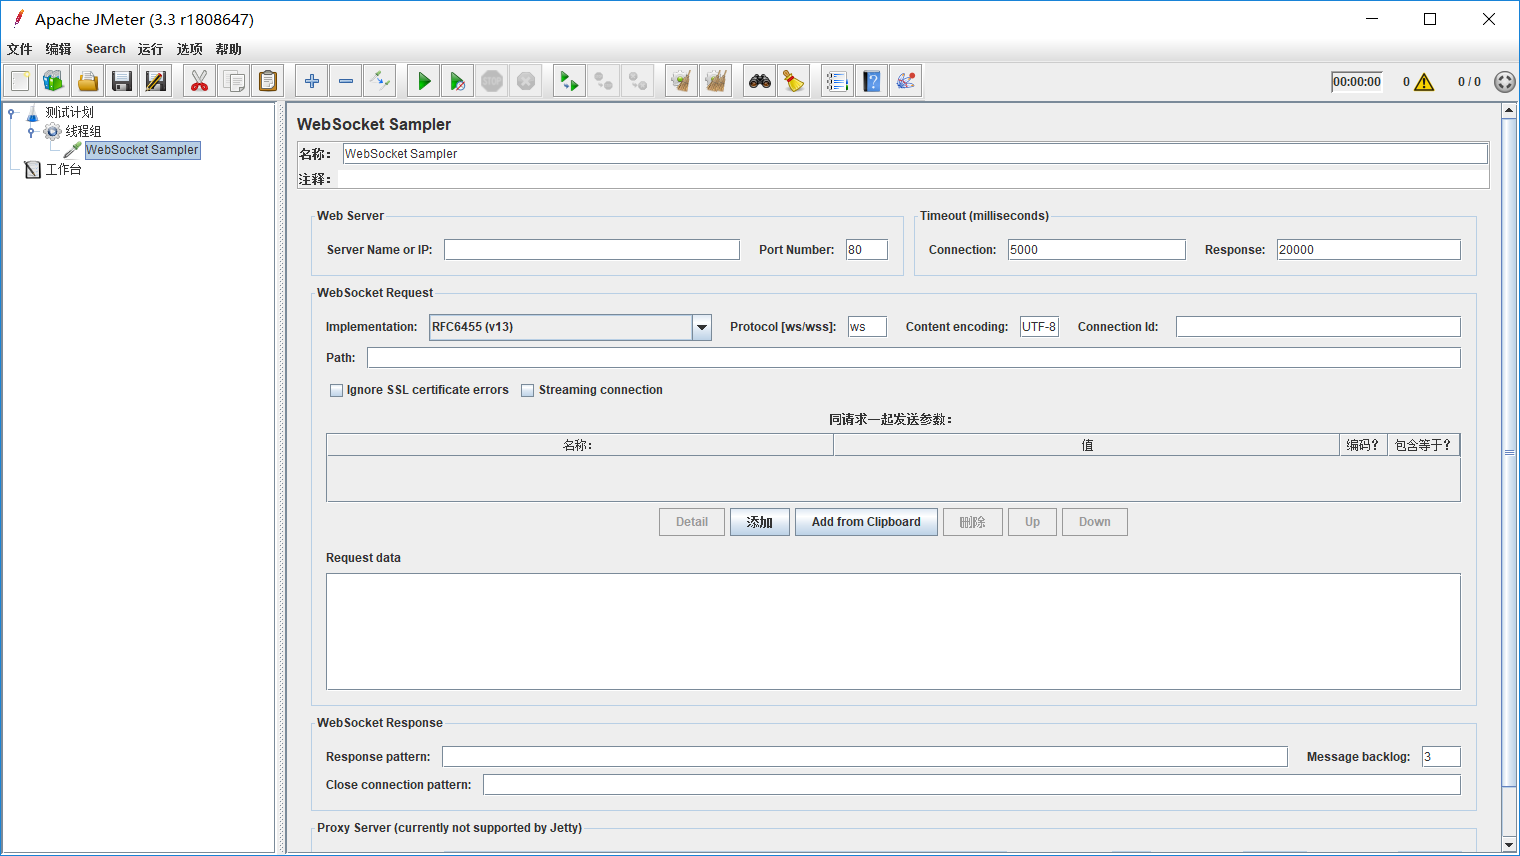Clear results with the single broom icon

click(x=682, y=81)
